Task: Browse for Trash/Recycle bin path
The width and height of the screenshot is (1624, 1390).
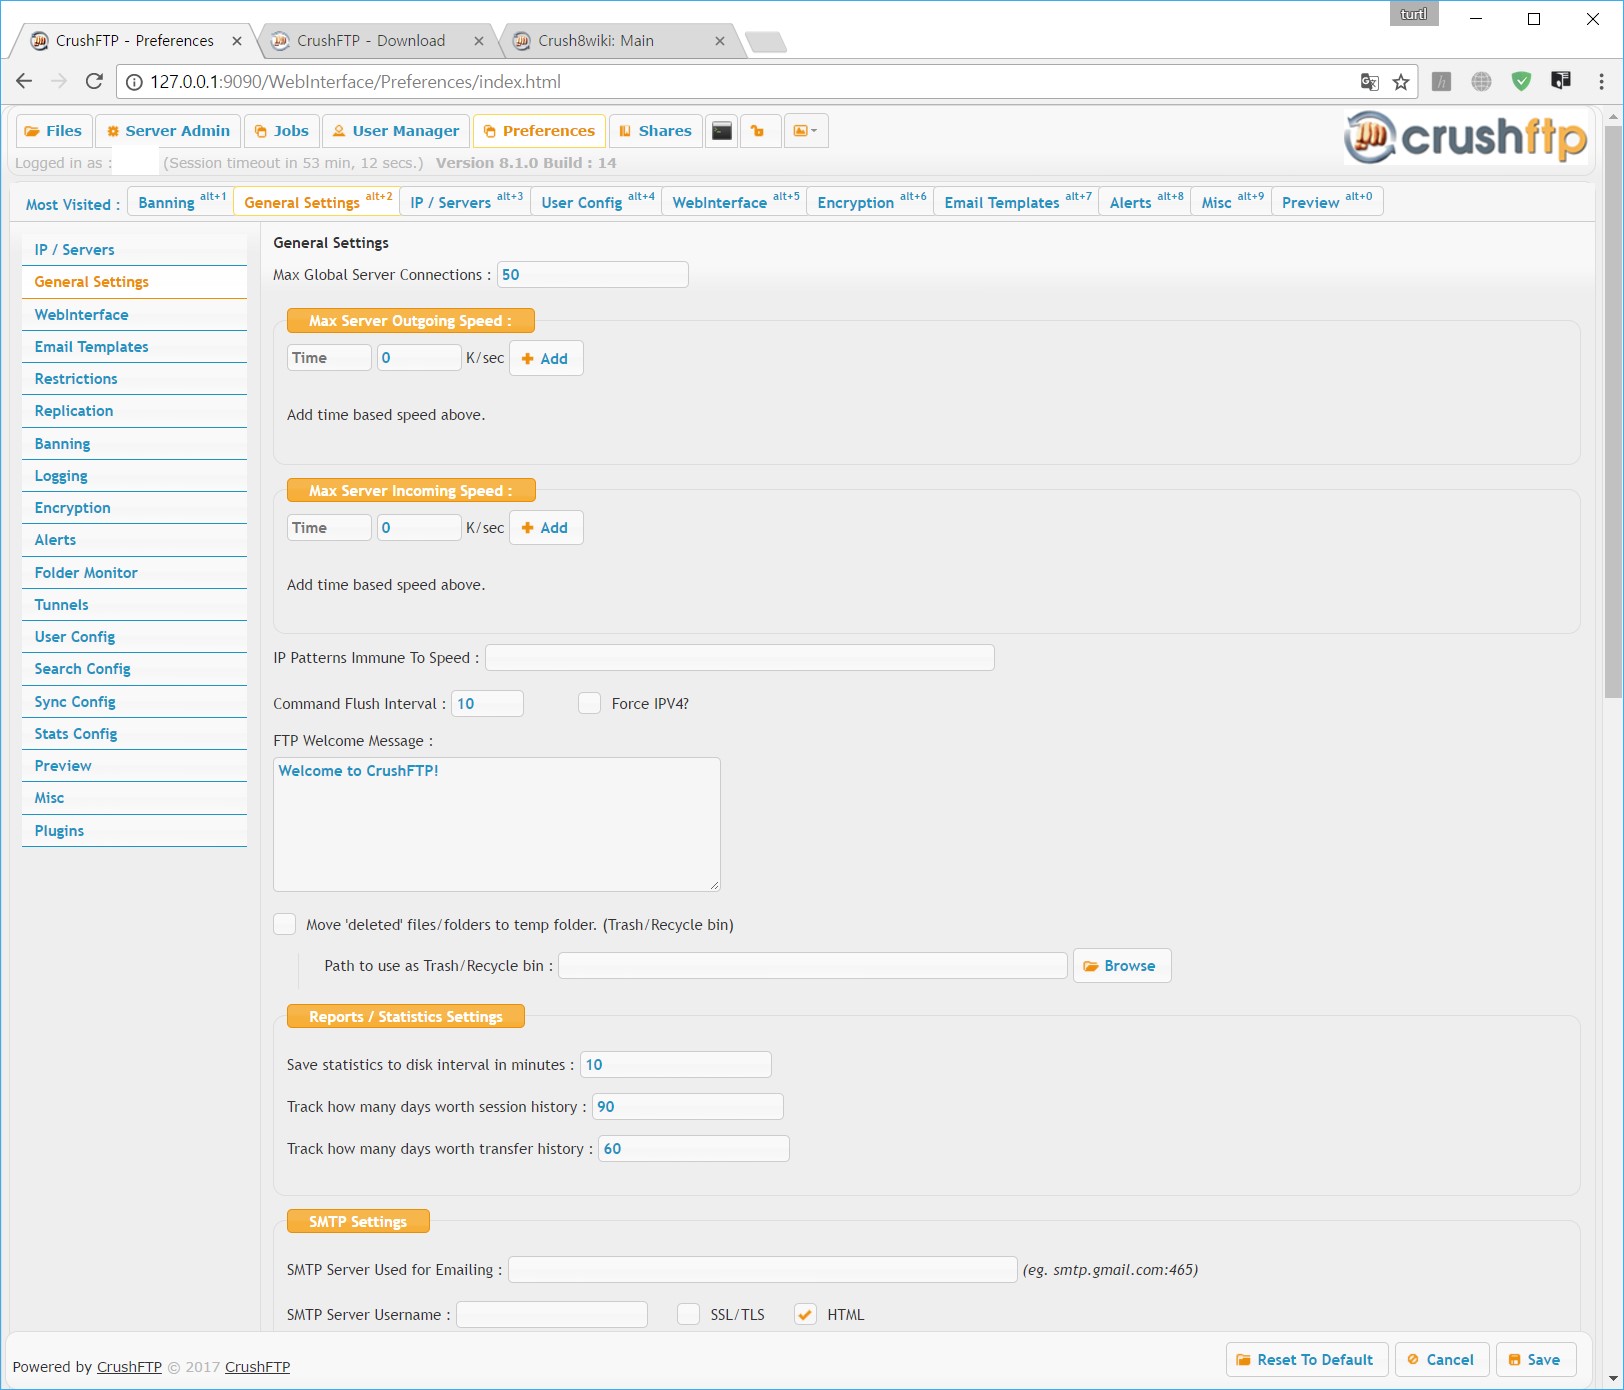Action: (x=1122, y=966)
